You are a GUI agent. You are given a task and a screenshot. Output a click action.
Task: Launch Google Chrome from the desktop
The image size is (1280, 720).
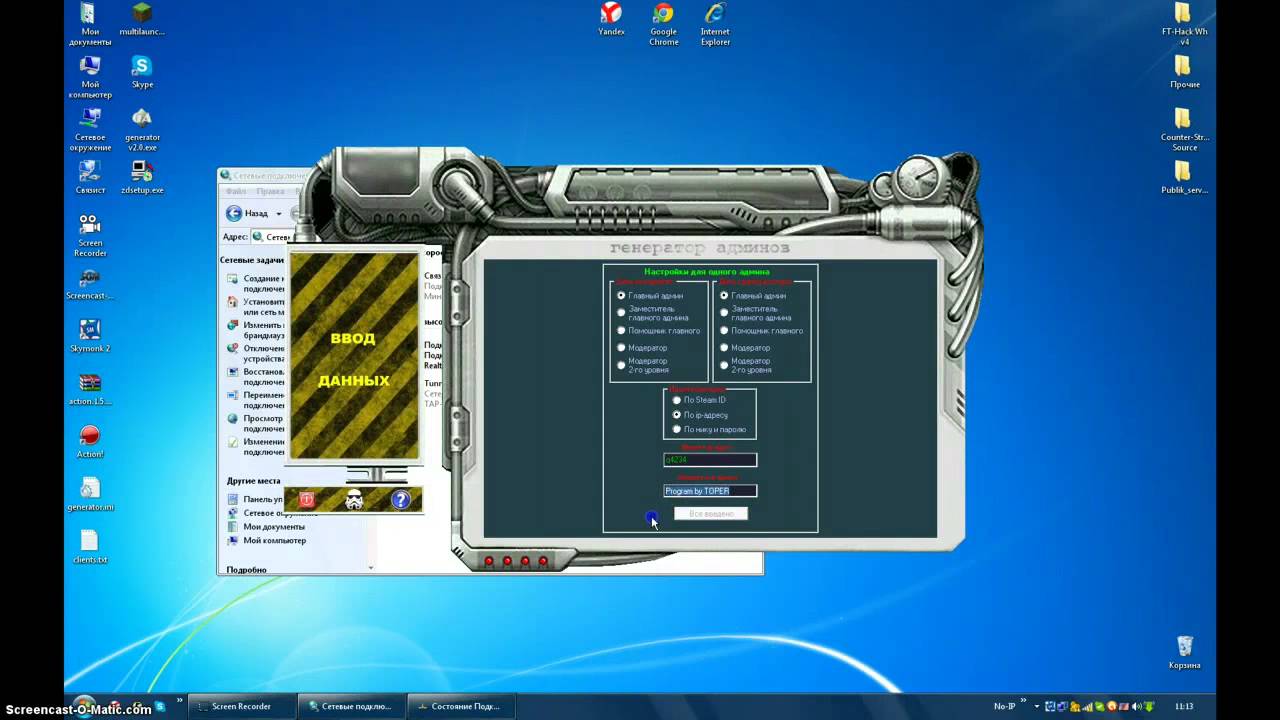pyautogui.click(x=663, y=24)
